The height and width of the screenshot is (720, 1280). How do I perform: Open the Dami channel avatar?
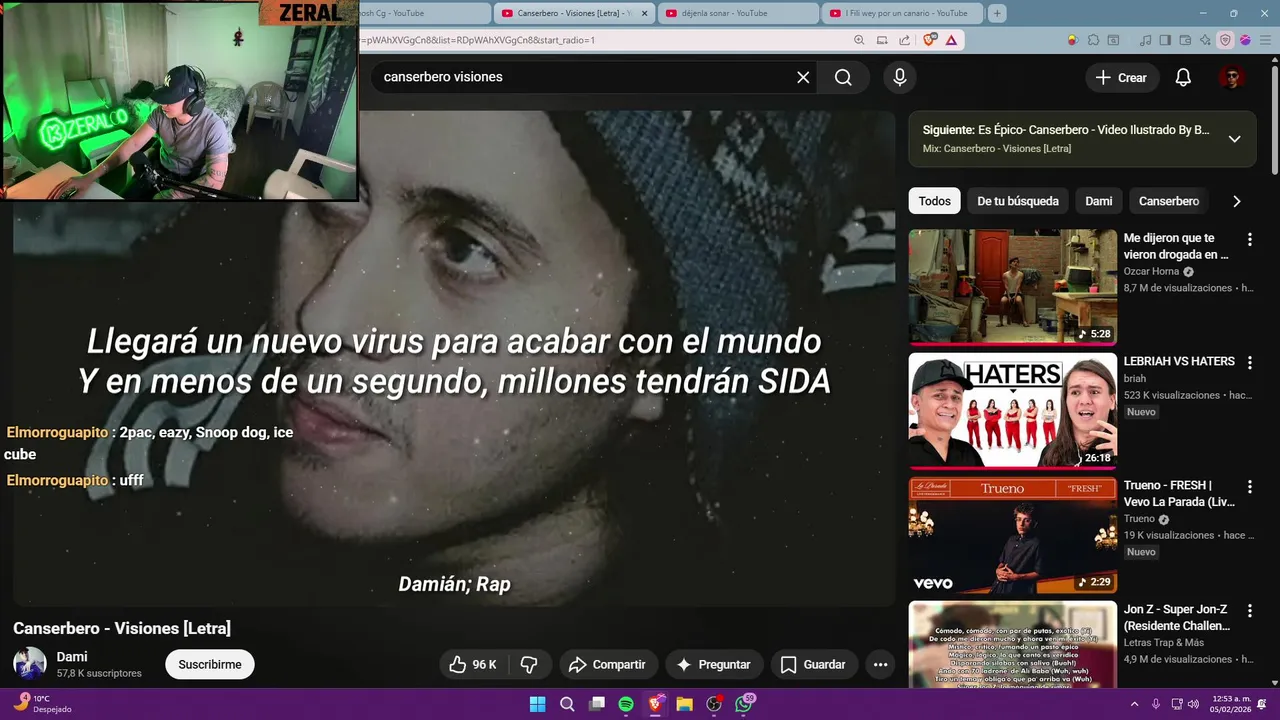30,664
